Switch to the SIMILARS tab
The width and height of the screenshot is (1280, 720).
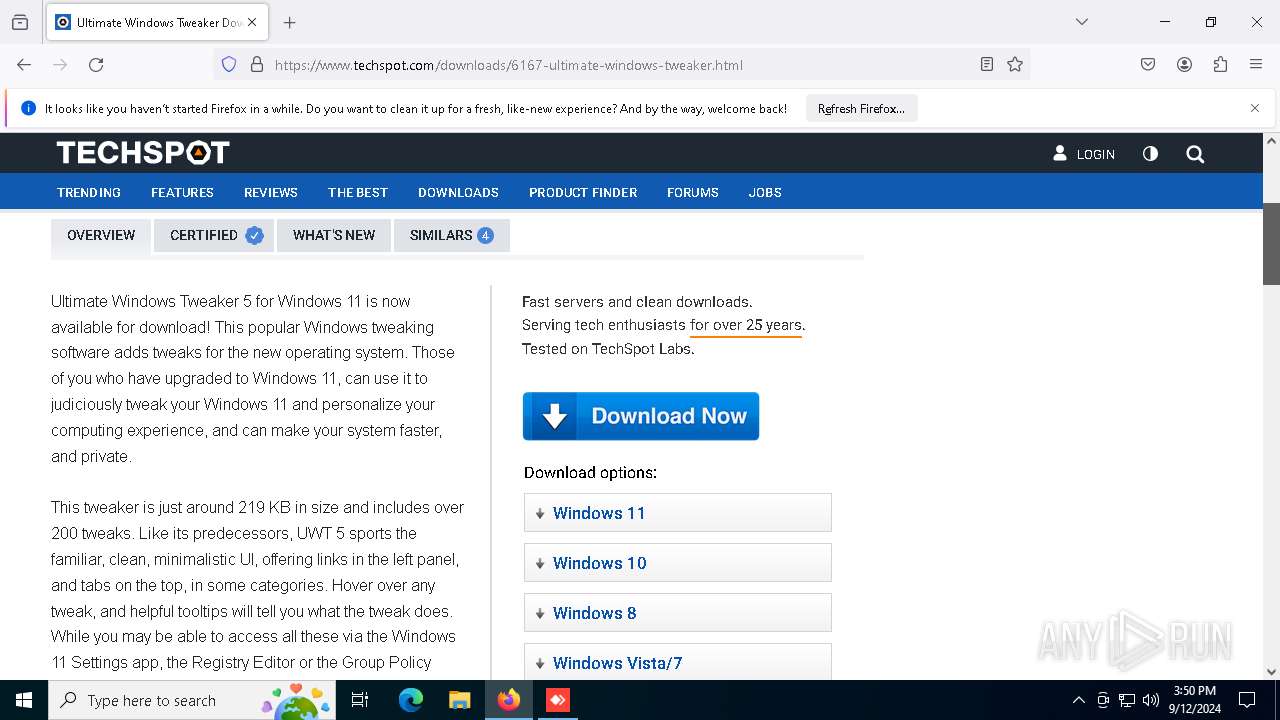(x=452, y=235)
